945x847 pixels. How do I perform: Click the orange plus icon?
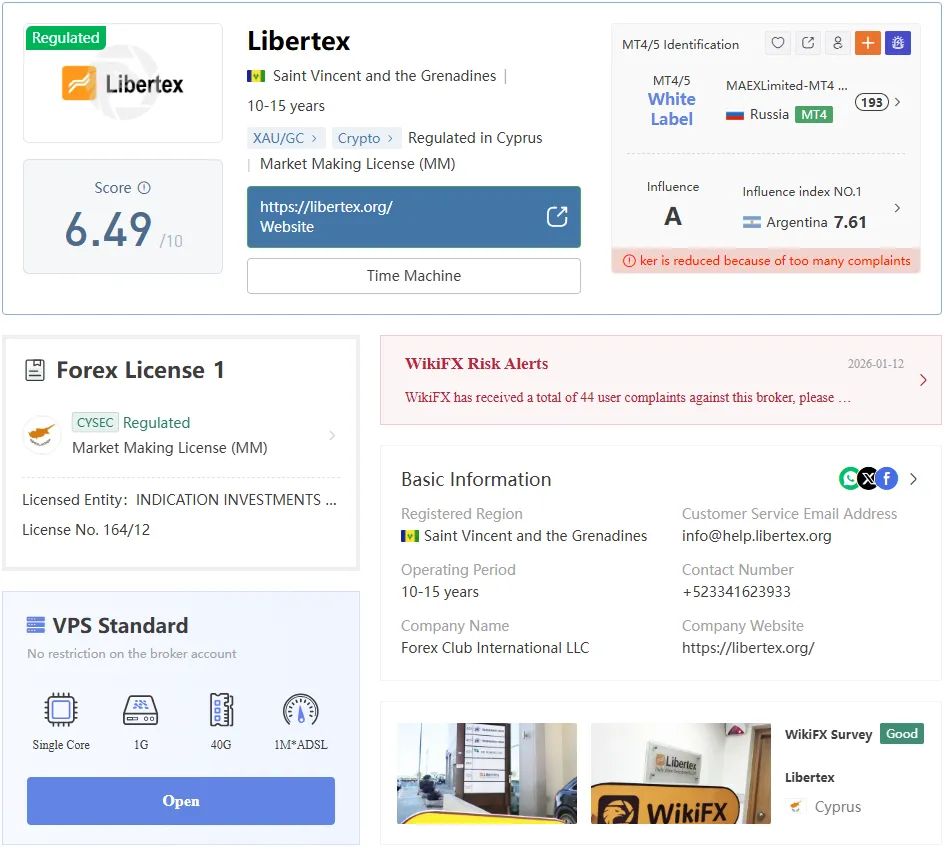tap(868, 43)
